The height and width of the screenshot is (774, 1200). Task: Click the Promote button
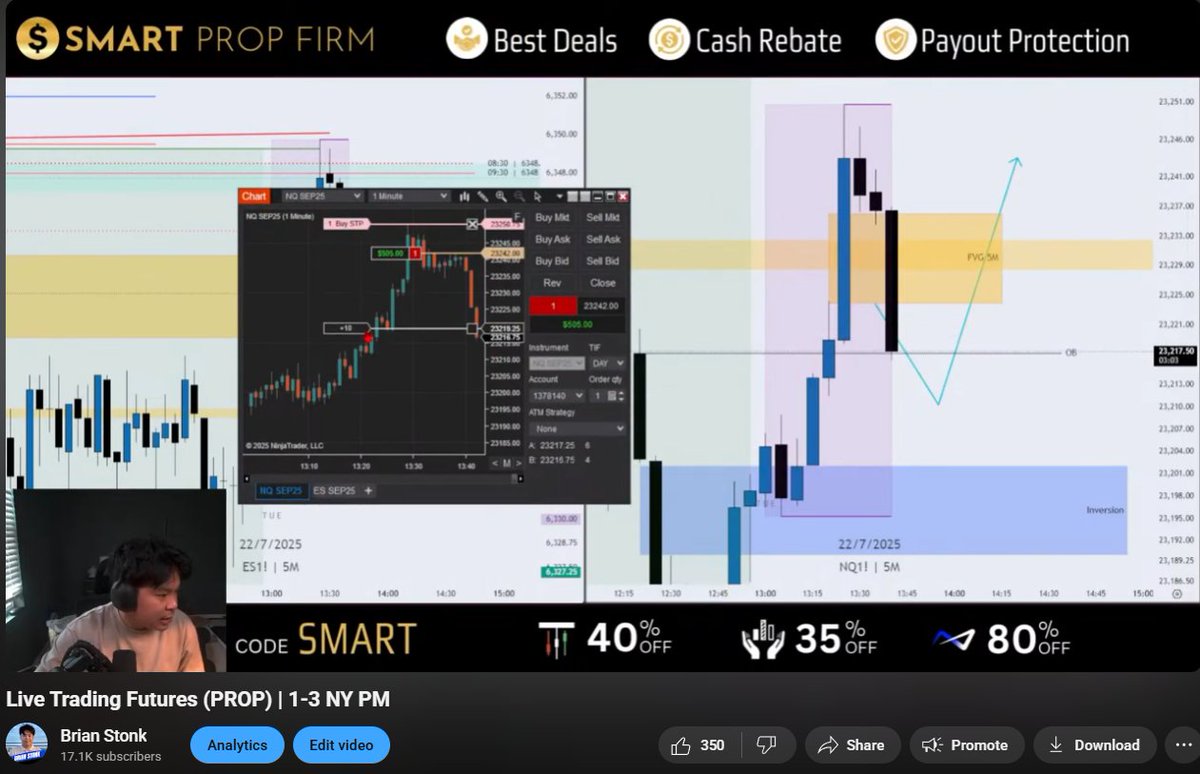pyautogui.click(x=966, y=745)
